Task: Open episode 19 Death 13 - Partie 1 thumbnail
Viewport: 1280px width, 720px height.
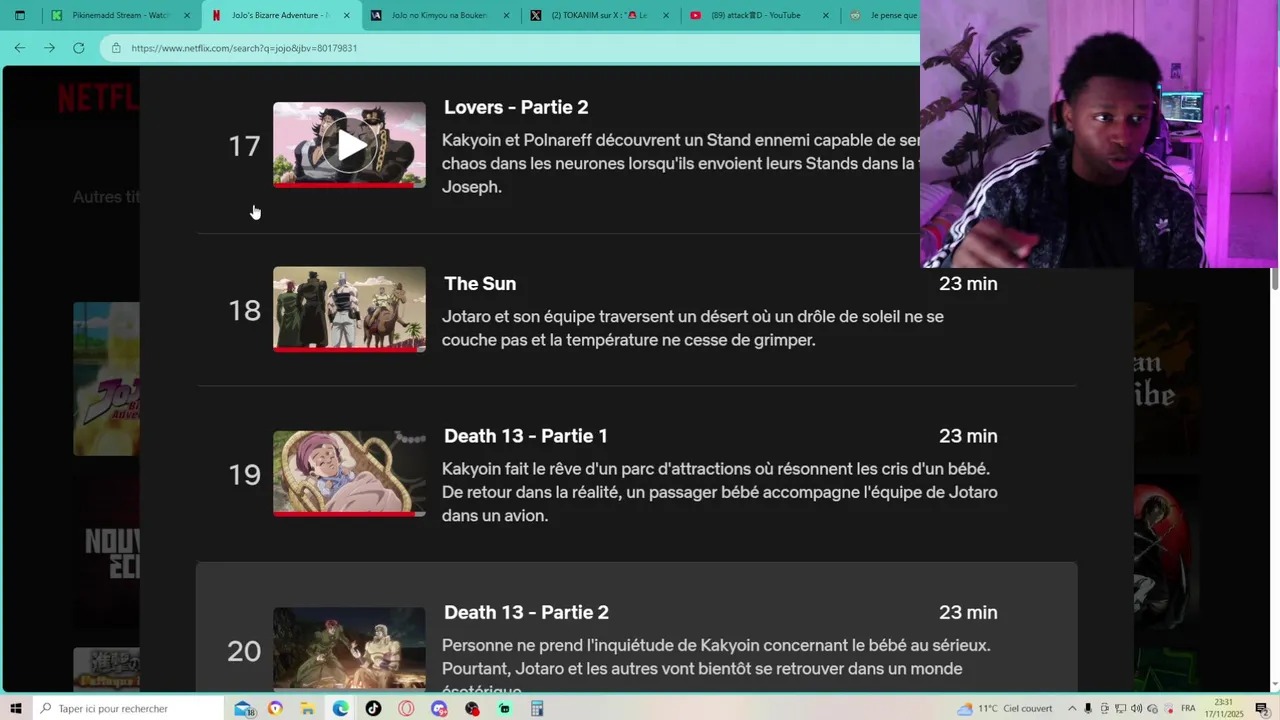Action: 349,474
